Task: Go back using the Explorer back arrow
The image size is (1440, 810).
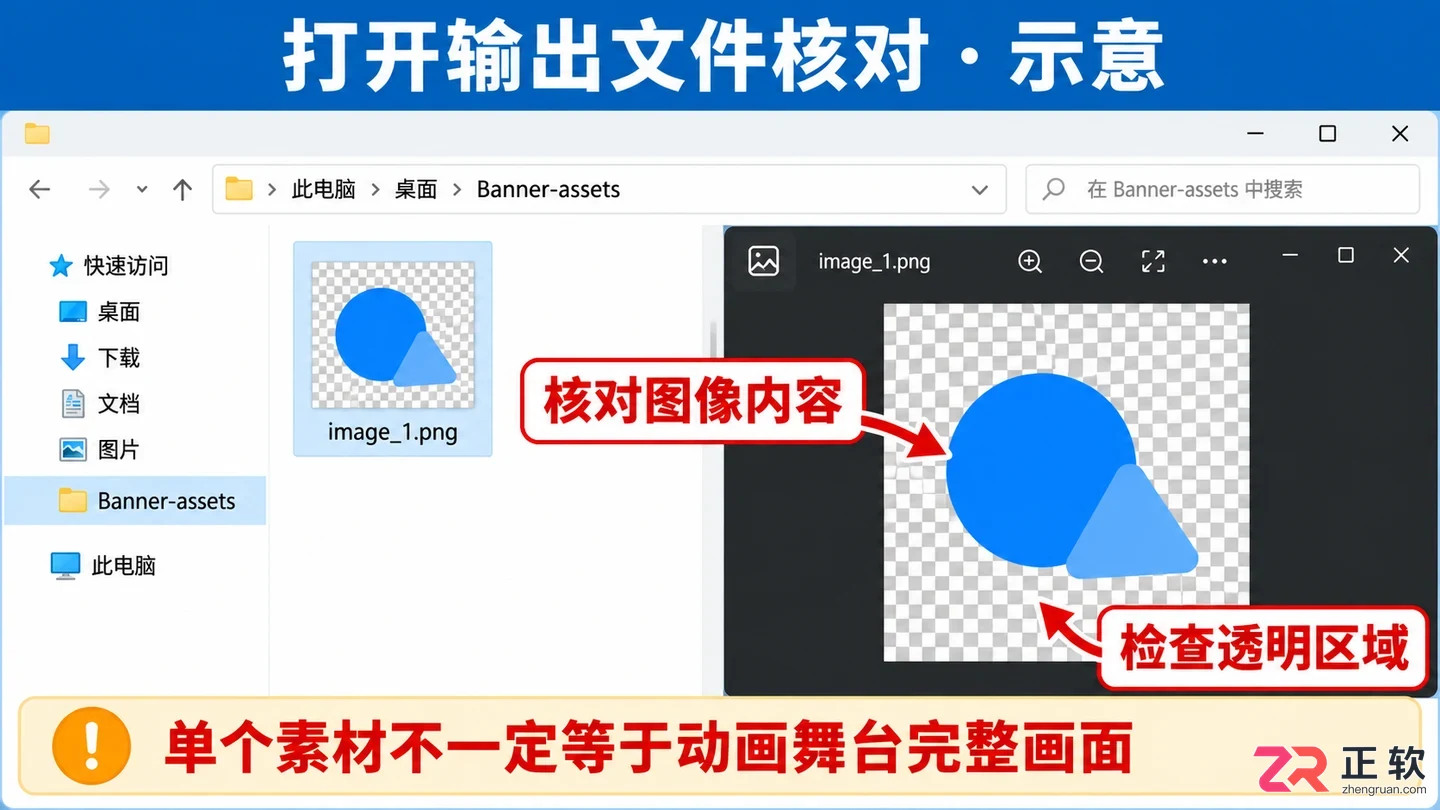Action: click(40, 189)
